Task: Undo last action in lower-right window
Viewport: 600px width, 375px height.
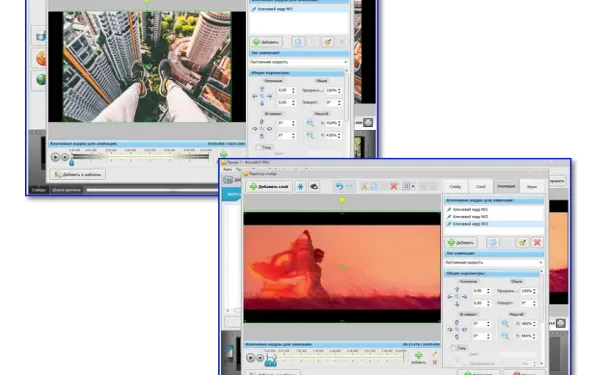Action: coord(339,187)
